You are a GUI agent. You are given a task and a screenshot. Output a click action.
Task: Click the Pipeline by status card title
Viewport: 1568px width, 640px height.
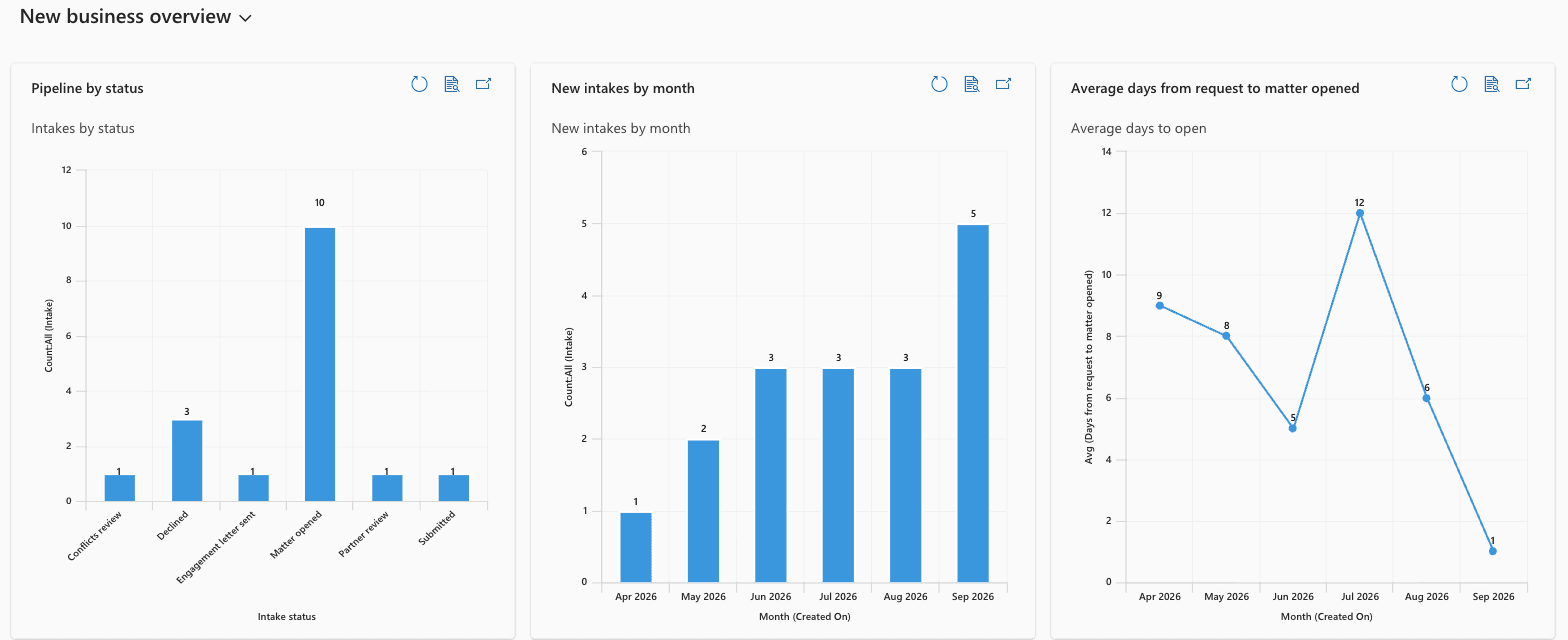coord(88,88)
